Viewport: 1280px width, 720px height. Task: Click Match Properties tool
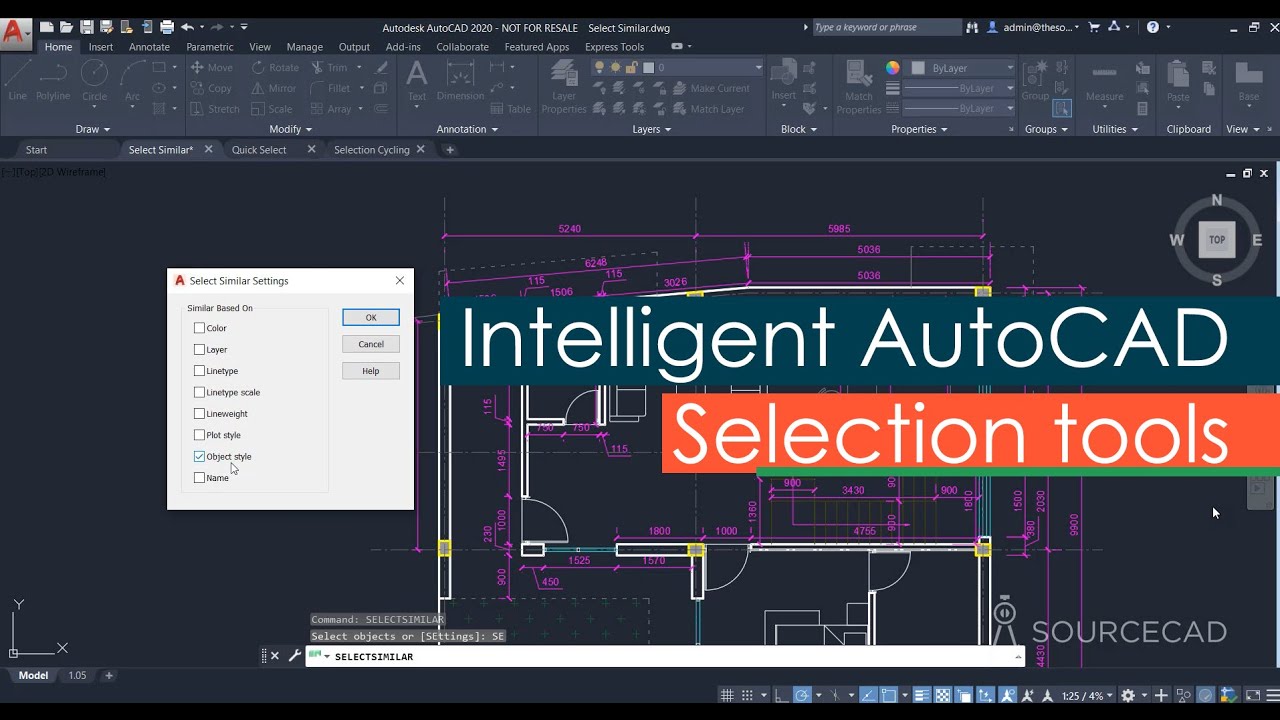click(859, 85)
